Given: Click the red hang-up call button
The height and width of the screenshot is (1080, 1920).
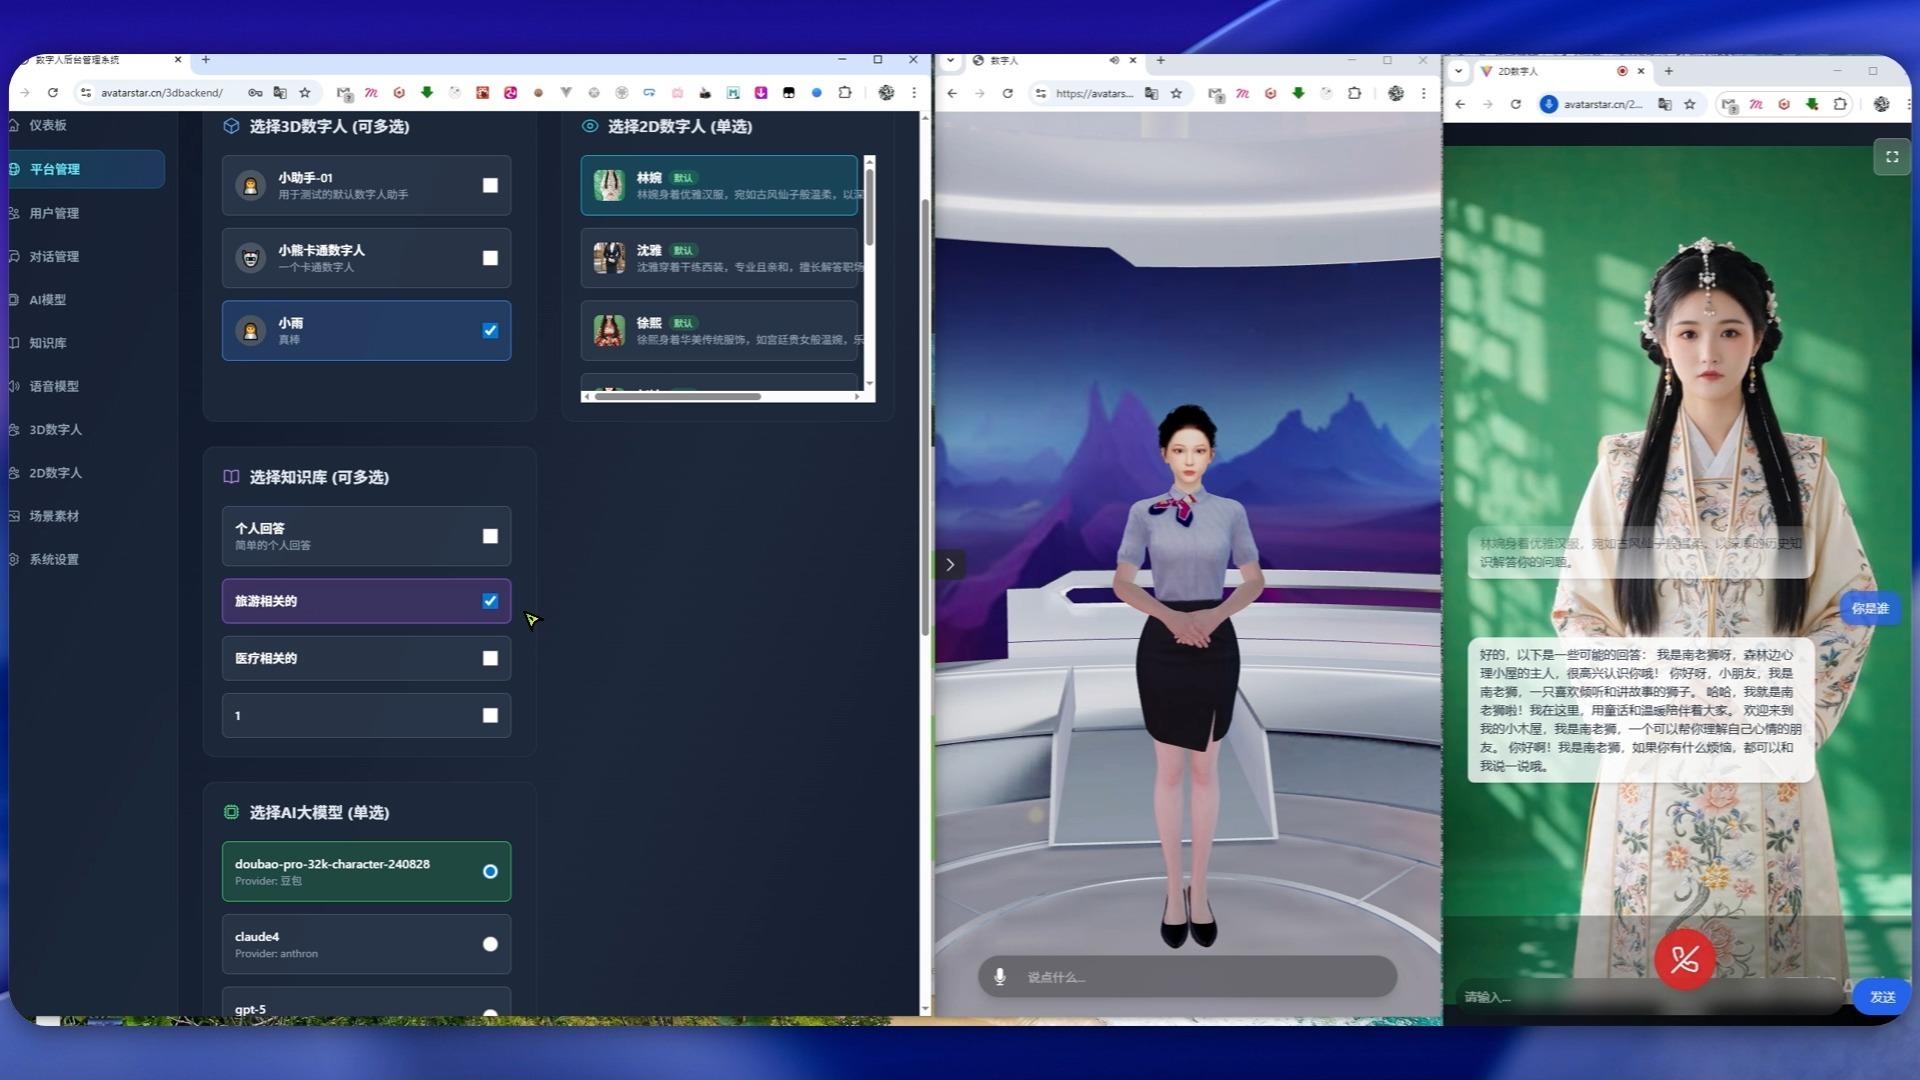Looking at the screenshot, I should pos(1685,960).
